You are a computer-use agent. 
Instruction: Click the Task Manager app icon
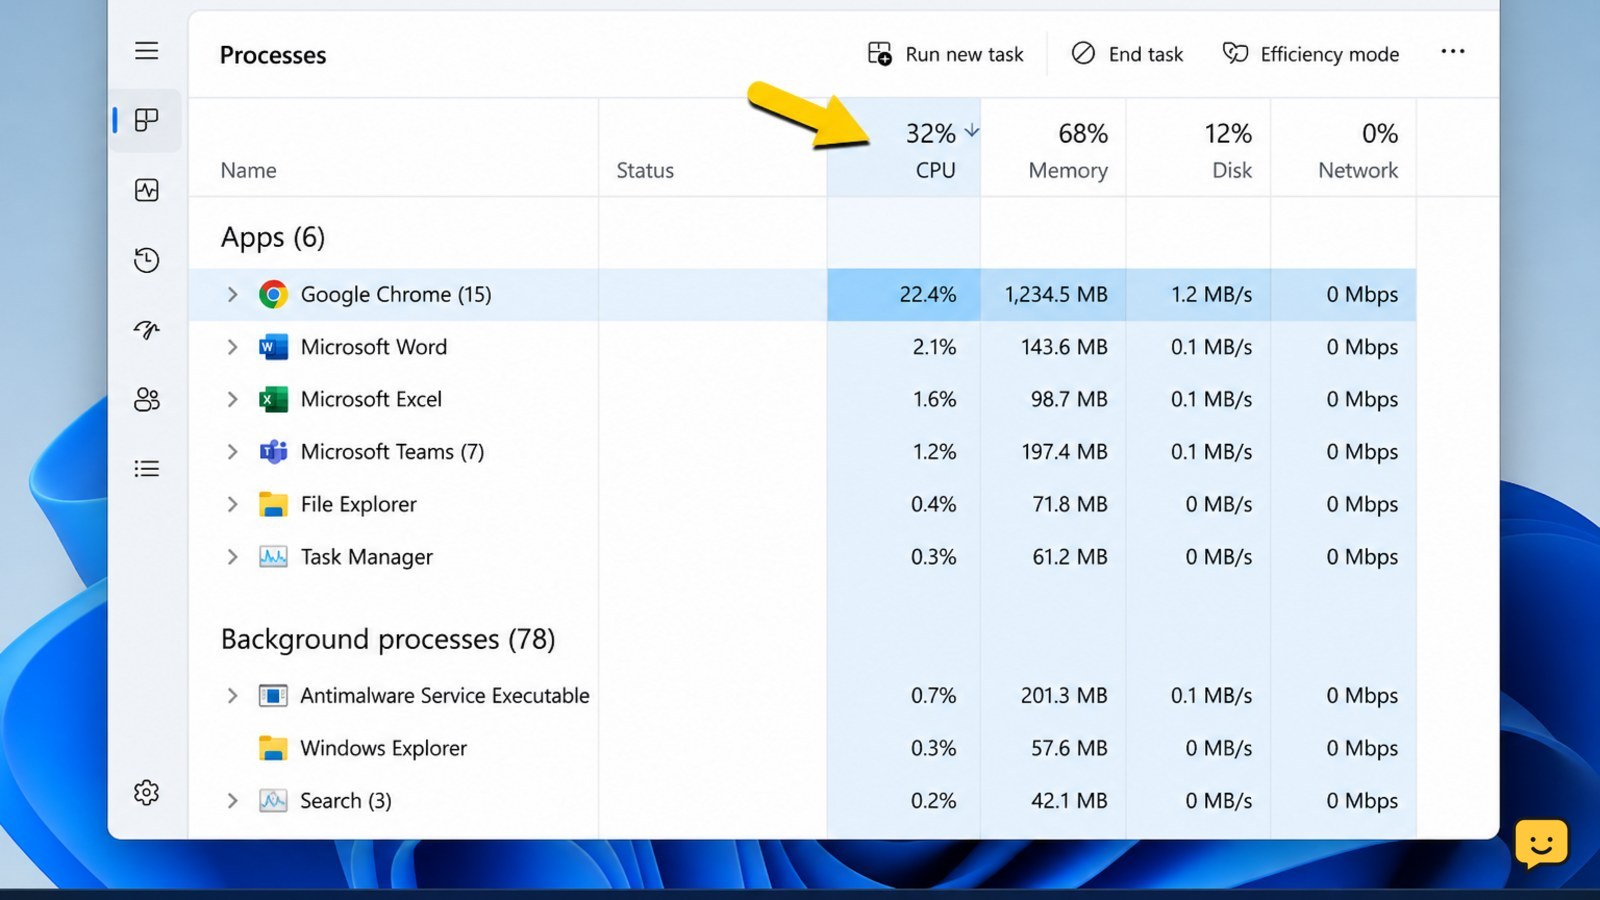[x=273, y=556]
